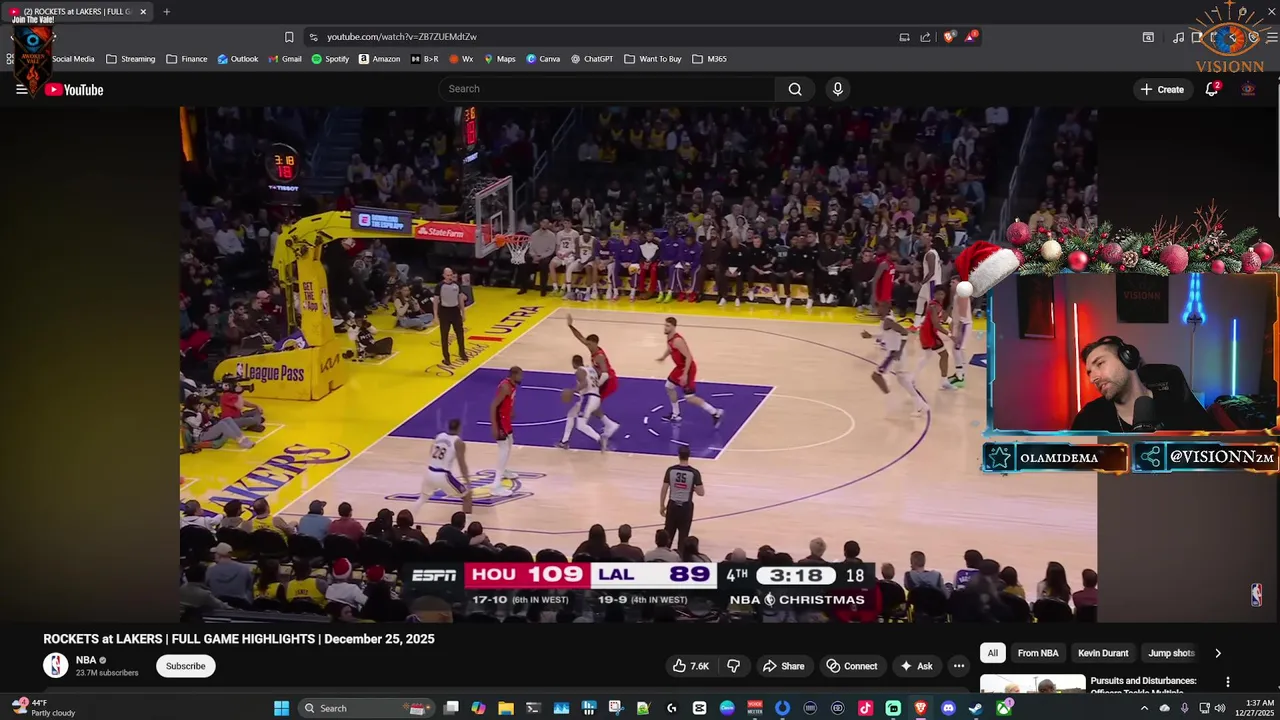Open the Canva bookmark
Screen dimensions: 1280x720
[x=543, y=59]
